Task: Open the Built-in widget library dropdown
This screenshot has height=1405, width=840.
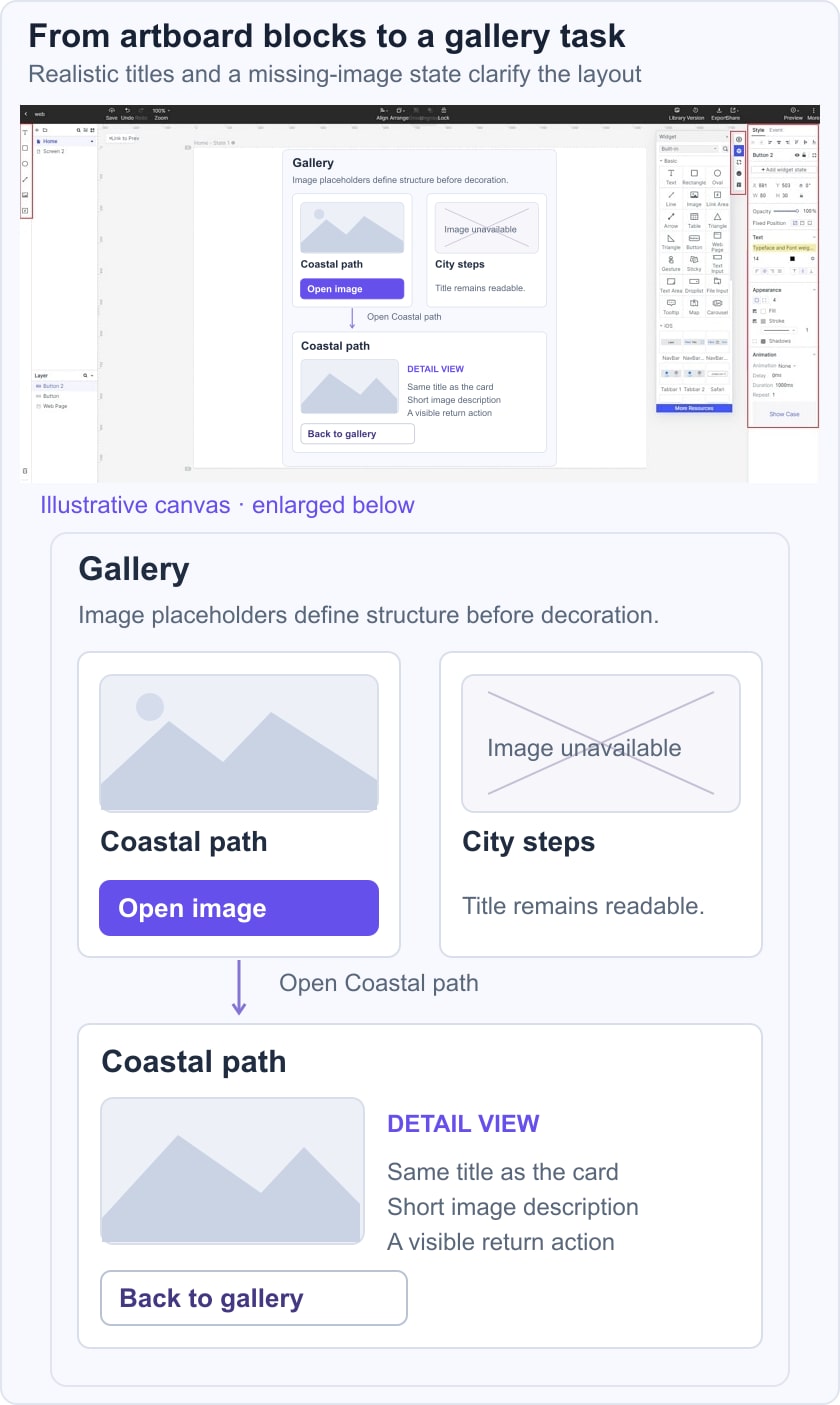Action: tap(689, 149)
